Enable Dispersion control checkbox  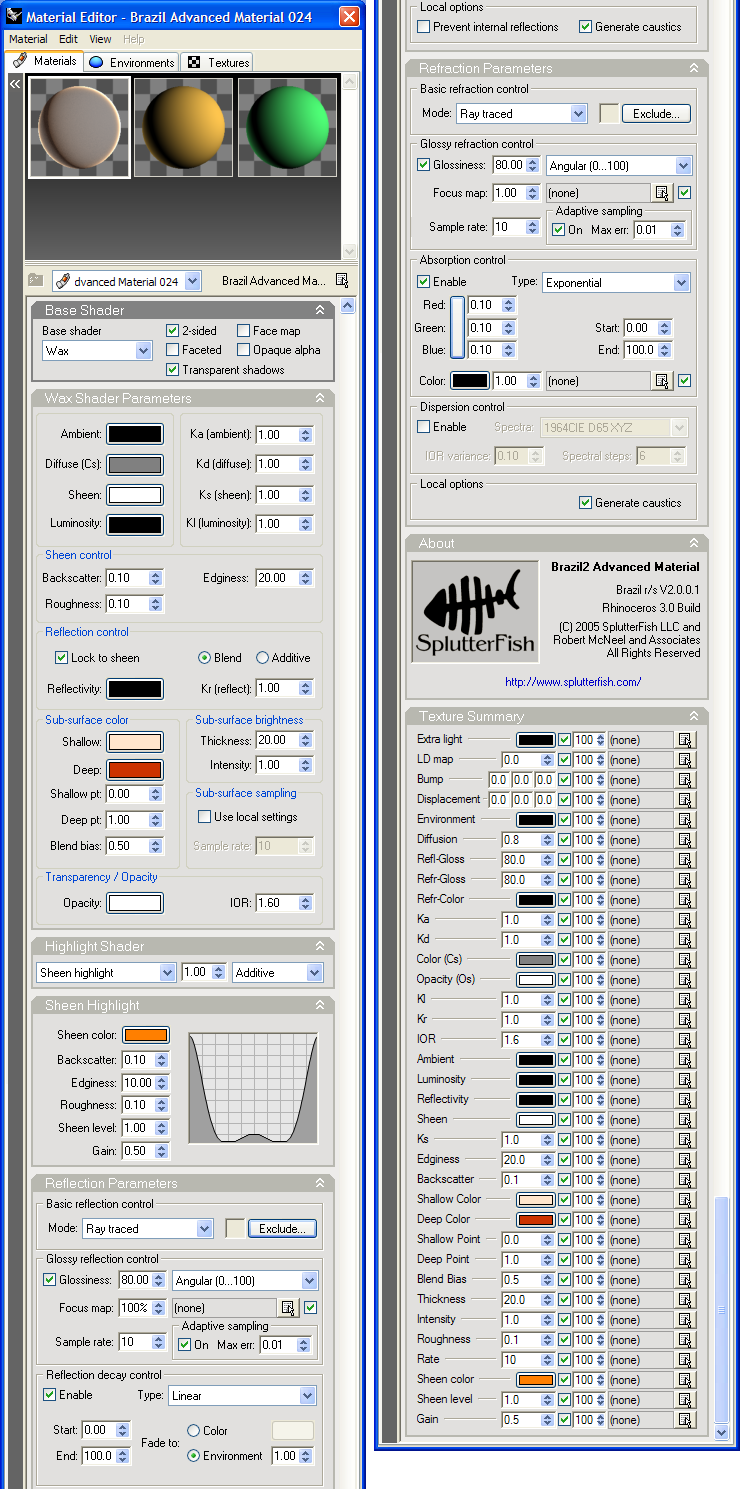click(x=424, y=427)
